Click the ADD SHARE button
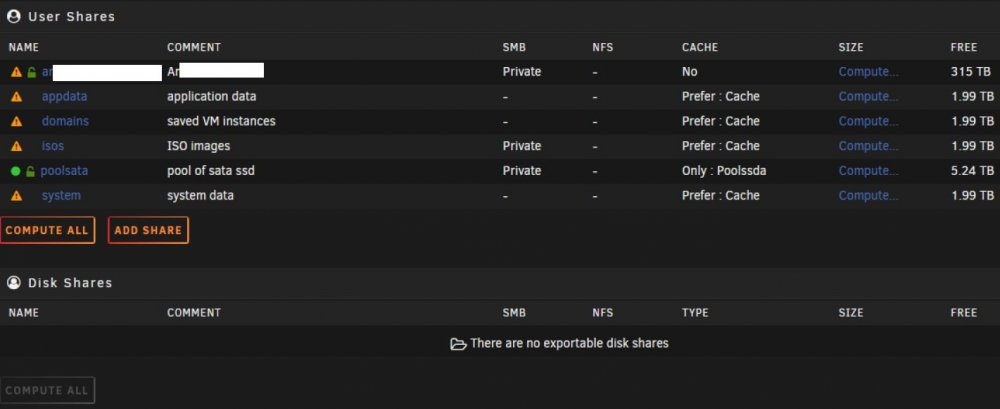 [148, 230]
